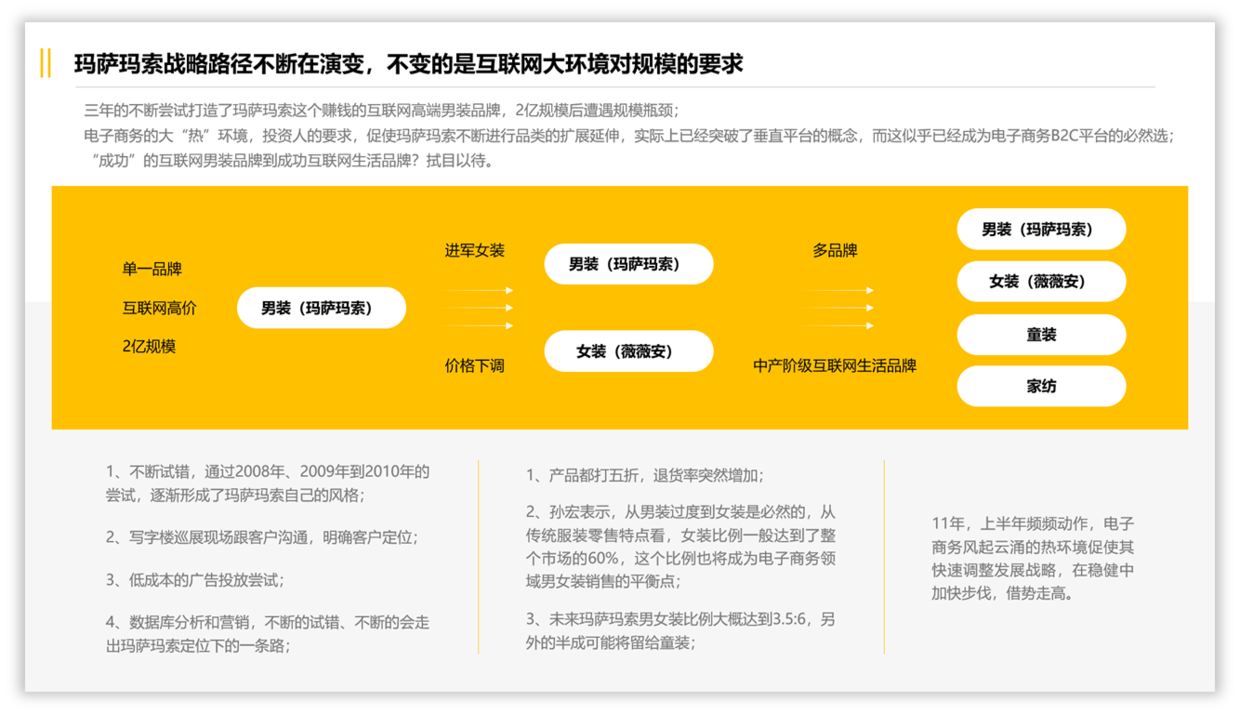The image size is (1240, 714).
Task: Click point 1、产品都打五折，退货率突然增加
Action: point(645,476)
